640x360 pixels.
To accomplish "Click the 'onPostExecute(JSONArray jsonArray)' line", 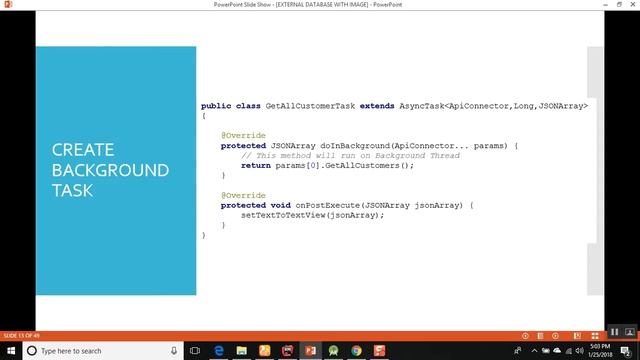I will click(347, 205).
